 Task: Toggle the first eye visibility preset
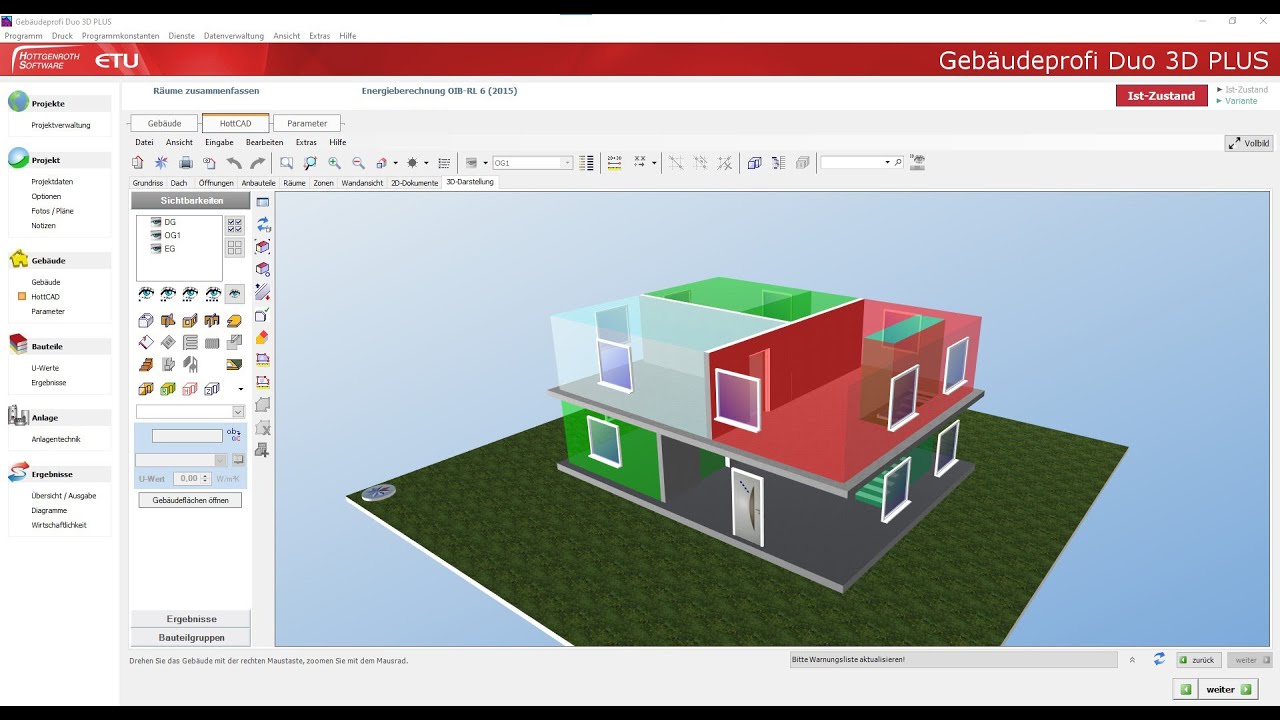point(146,293)
